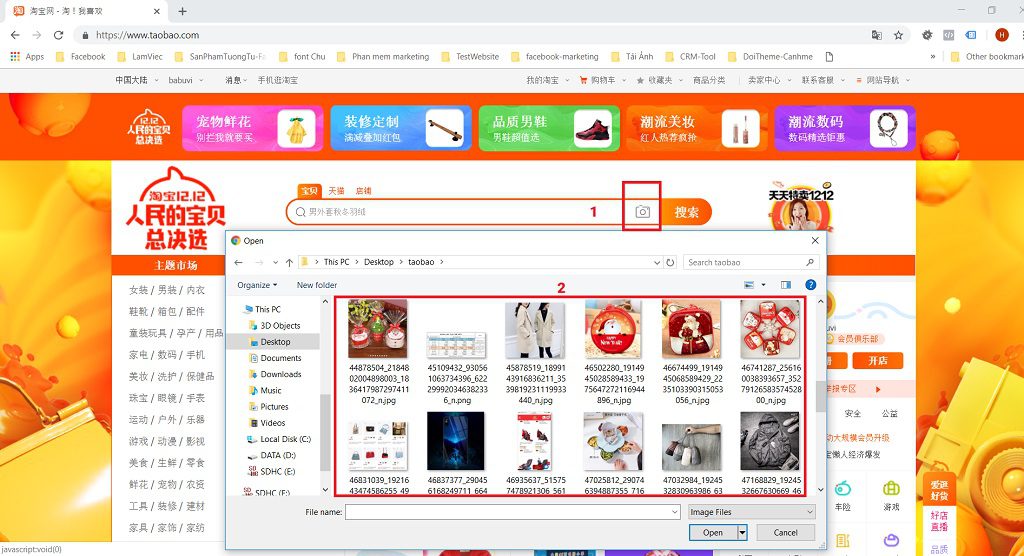The image size is (1024, 556).
Task: Open the Organize menu
Action: point(257,285)
